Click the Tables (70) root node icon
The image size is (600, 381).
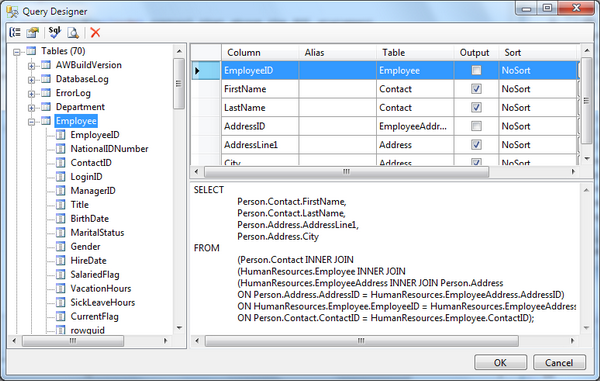(x=31, y=51)
